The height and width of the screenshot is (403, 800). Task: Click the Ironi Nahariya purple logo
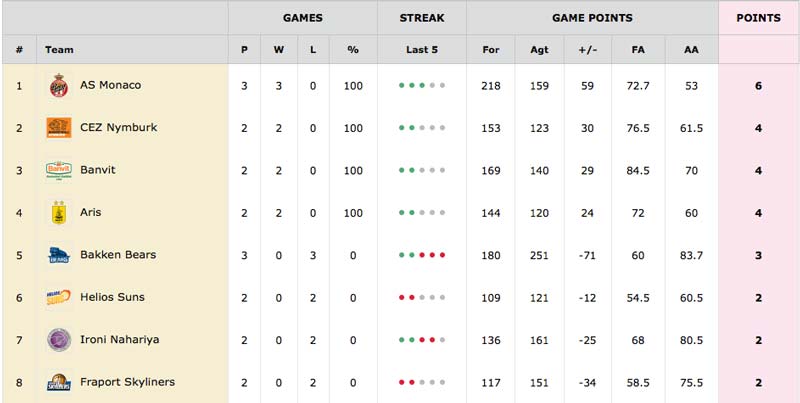point(59,340)
